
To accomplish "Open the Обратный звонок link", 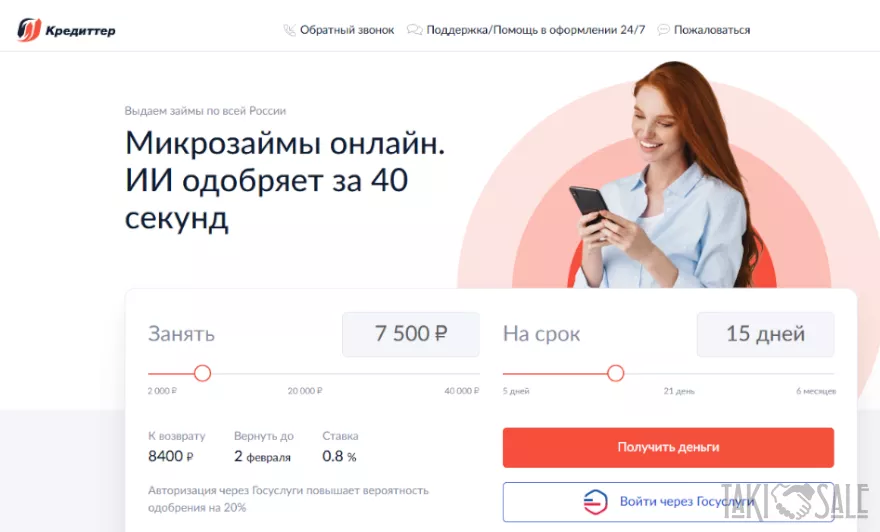I will [x=347, y=30].
